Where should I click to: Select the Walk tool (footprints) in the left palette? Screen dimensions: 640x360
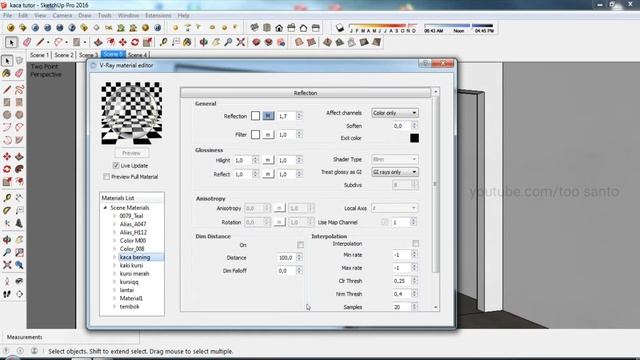tap(7, 294)
